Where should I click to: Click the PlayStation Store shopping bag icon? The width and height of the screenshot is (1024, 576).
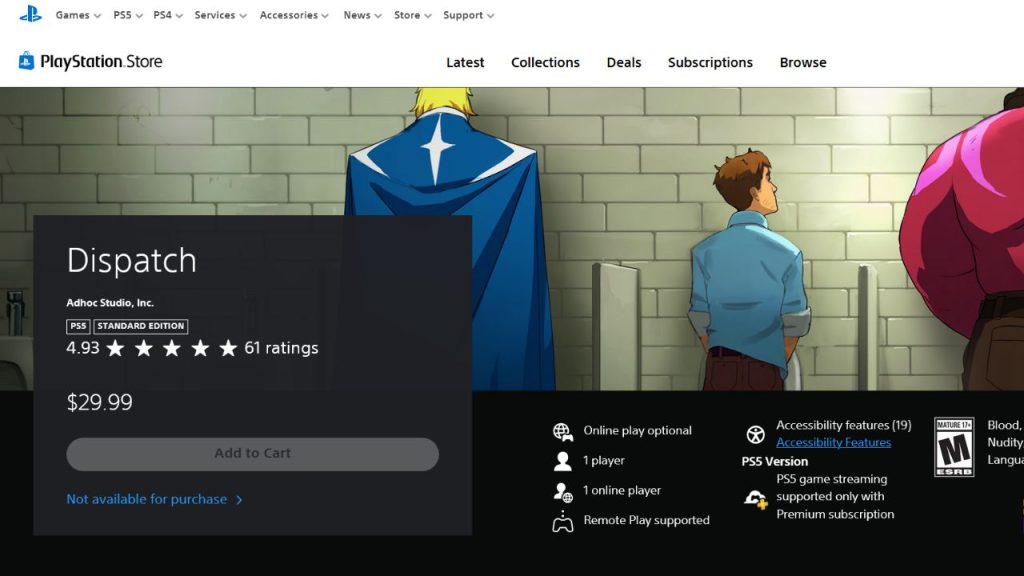pyautogui.click(x=26, y=61)
